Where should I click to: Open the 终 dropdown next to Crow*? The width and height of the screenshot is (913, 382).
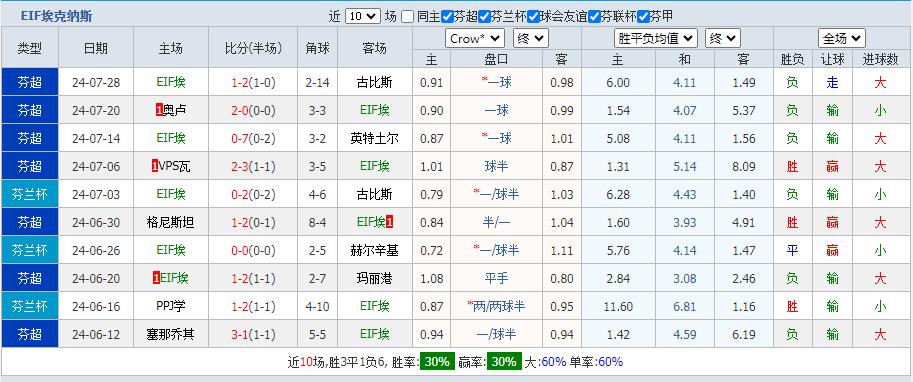click(x=530, y=38)
